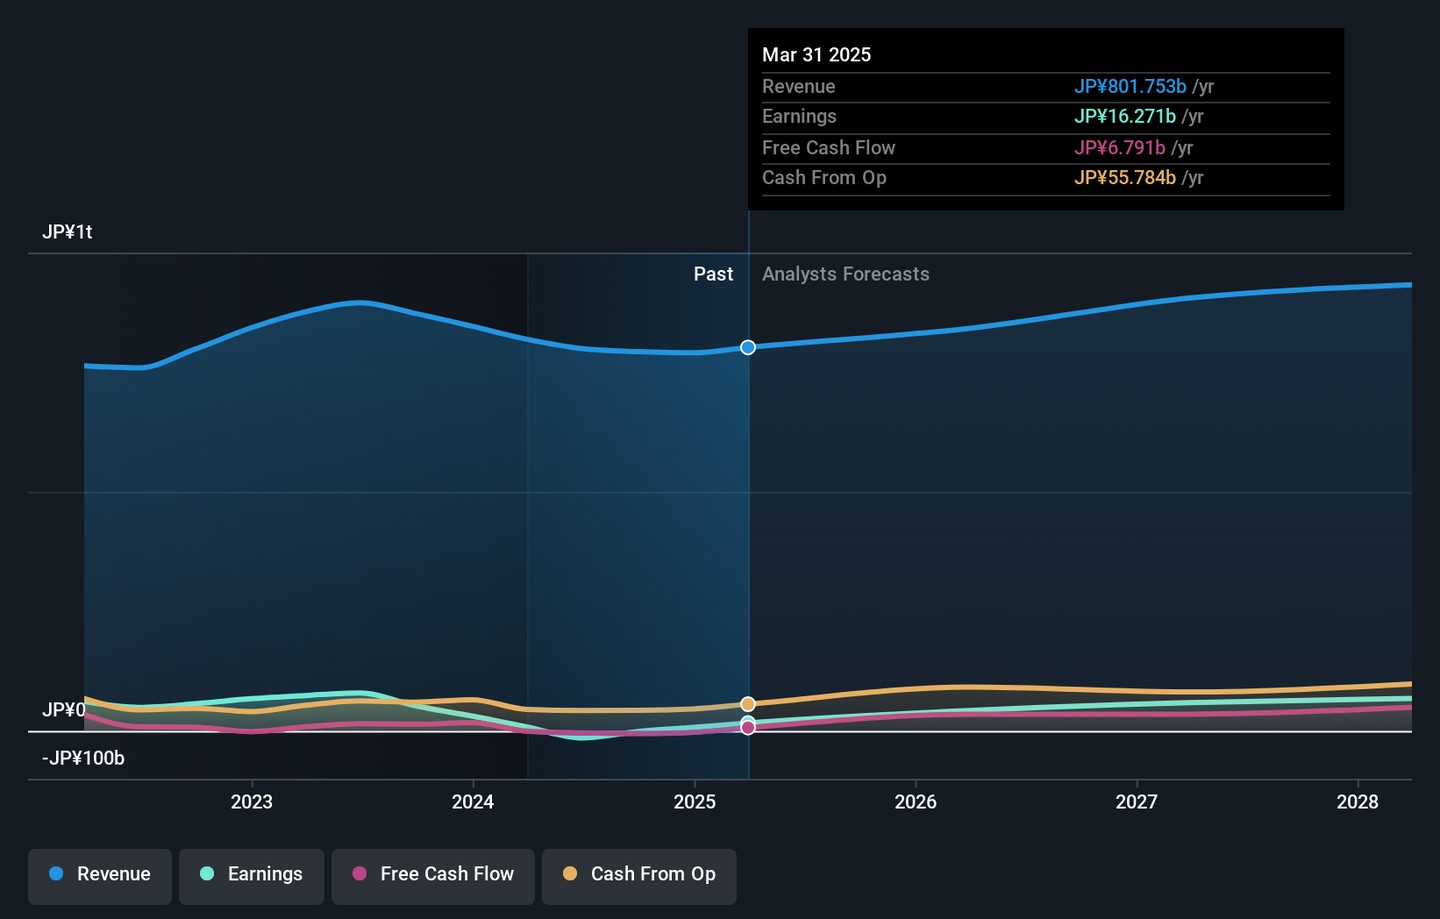This screenshot has height=919, width=1440.
Task: Click the teal Earnings legend dot
Action: pos(207,874)
